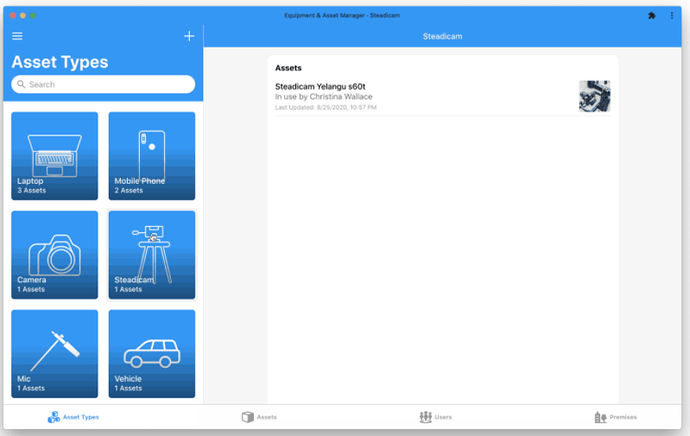This screenshot has height=436, width=690.
Task: Select the Steadicam asset type card
Action: pos(152,255)
